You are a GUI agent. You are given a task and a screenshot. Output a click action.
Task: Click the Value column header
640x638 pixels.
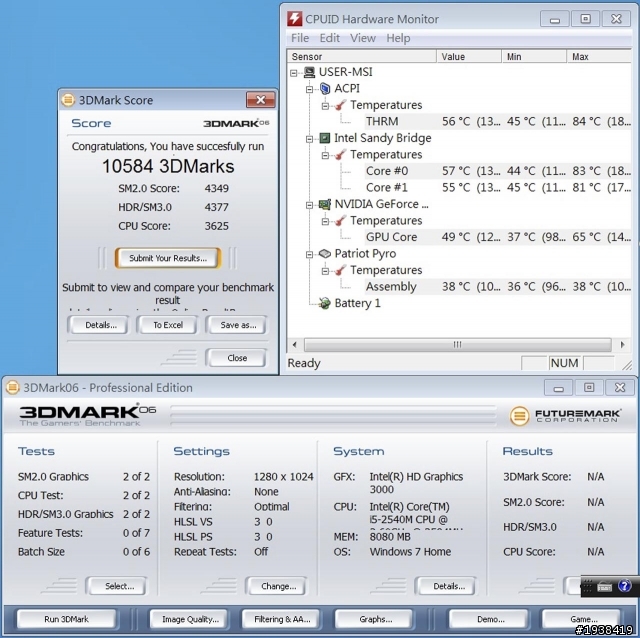click(x=469, y=56)
